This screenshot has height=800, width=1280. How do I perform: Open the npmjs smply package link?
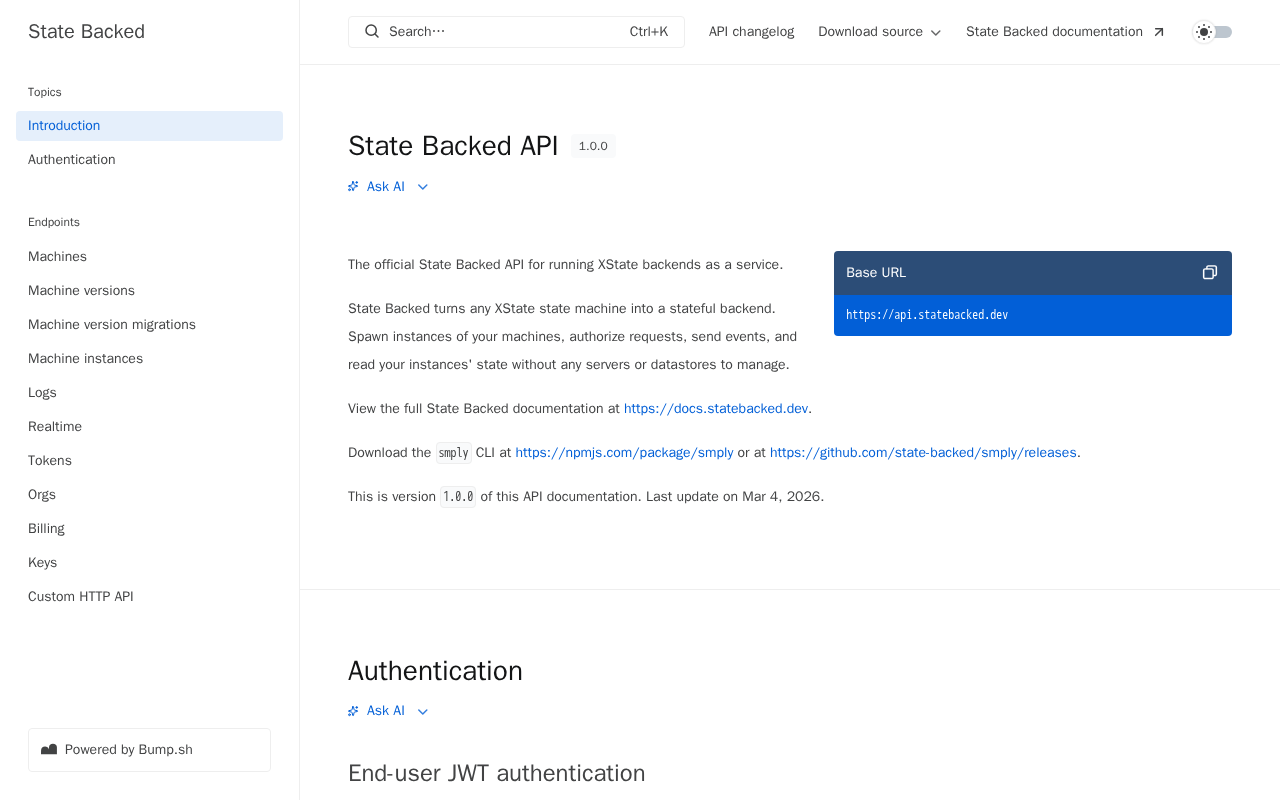click(x=624, y=453)
